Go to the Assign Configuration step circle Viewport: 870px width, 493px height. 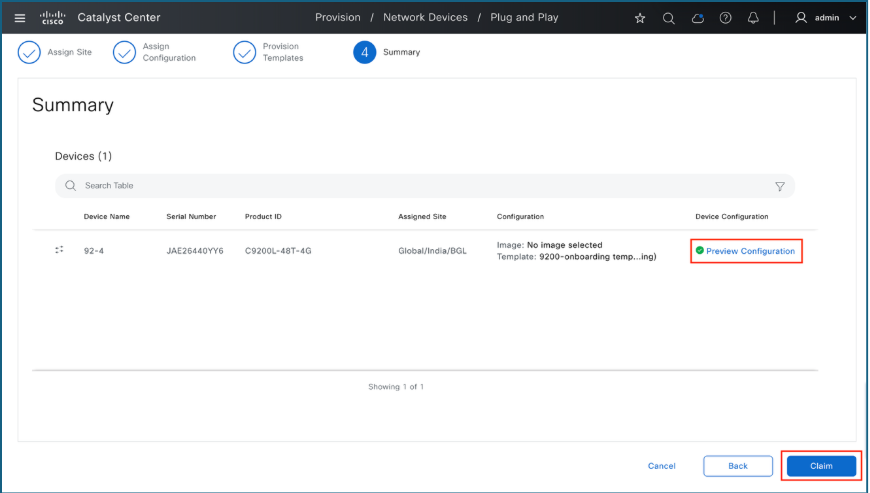coord(124,52)
